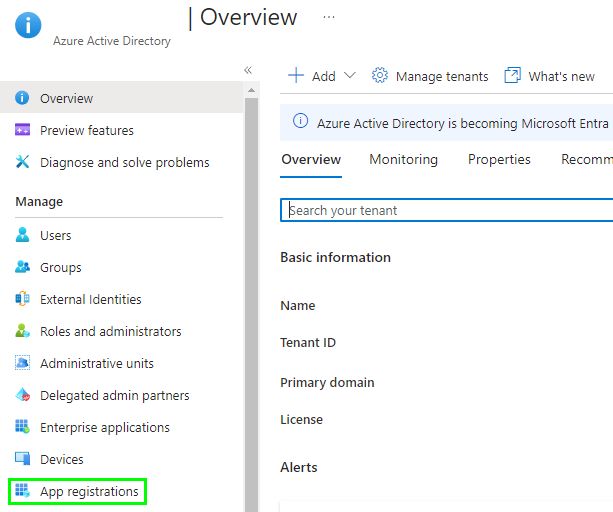Click the Overview page title
The image size is (613, 512).
[x=249, y=18]
